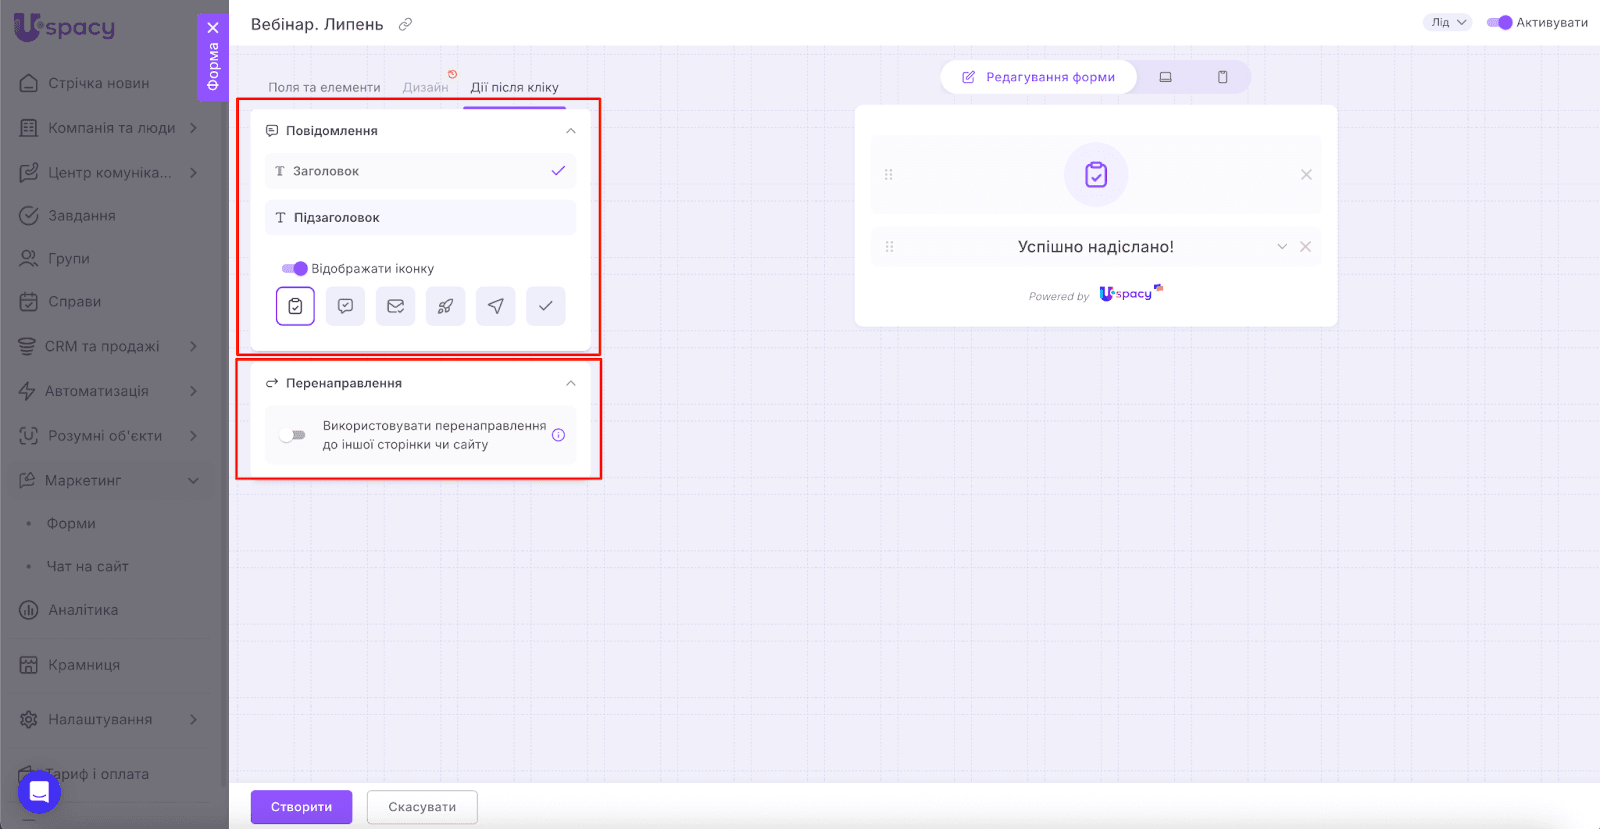
Task: Remove the icon block from preview
Action: pyautogui.click(x=1306, y=174)
